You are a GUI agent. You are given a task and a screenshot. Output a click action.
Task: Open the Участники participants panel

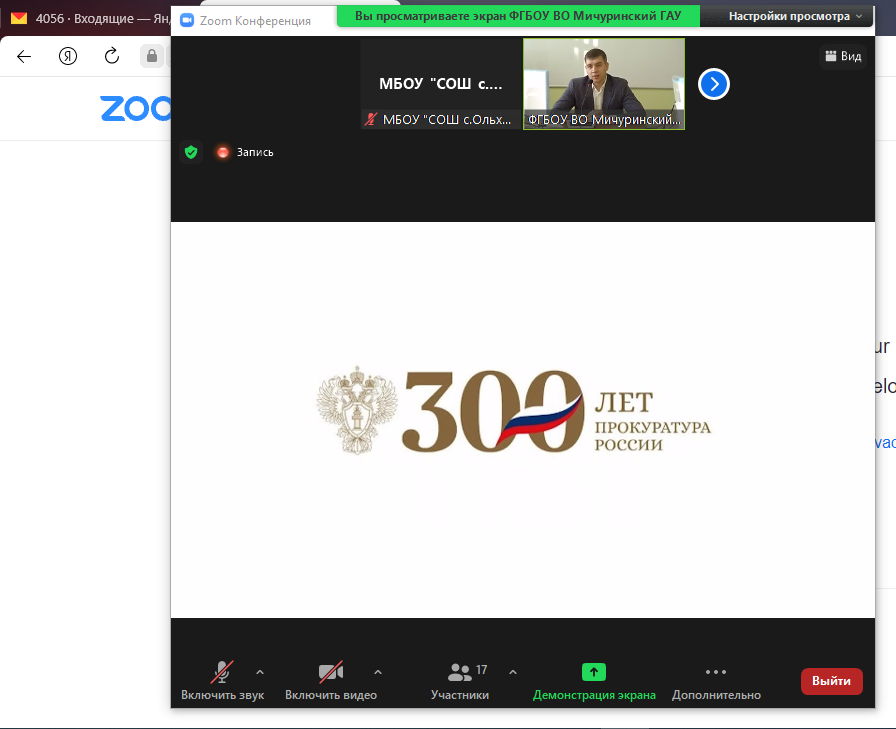pos(460,680)
